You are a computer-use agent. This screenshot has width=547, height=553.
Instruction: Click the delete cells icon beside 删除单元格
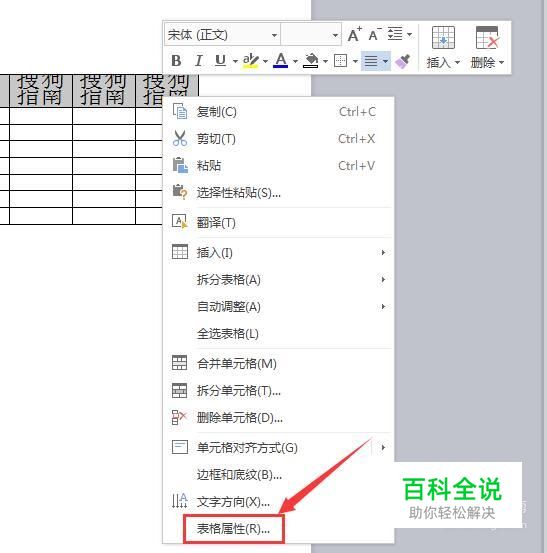(x=179, y=417)
